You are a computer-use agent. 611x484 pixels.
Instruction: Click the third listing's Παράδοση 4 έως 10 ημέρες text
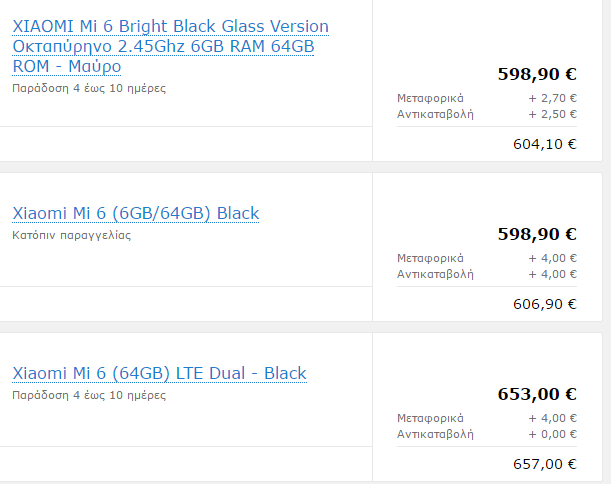[89, 395]
